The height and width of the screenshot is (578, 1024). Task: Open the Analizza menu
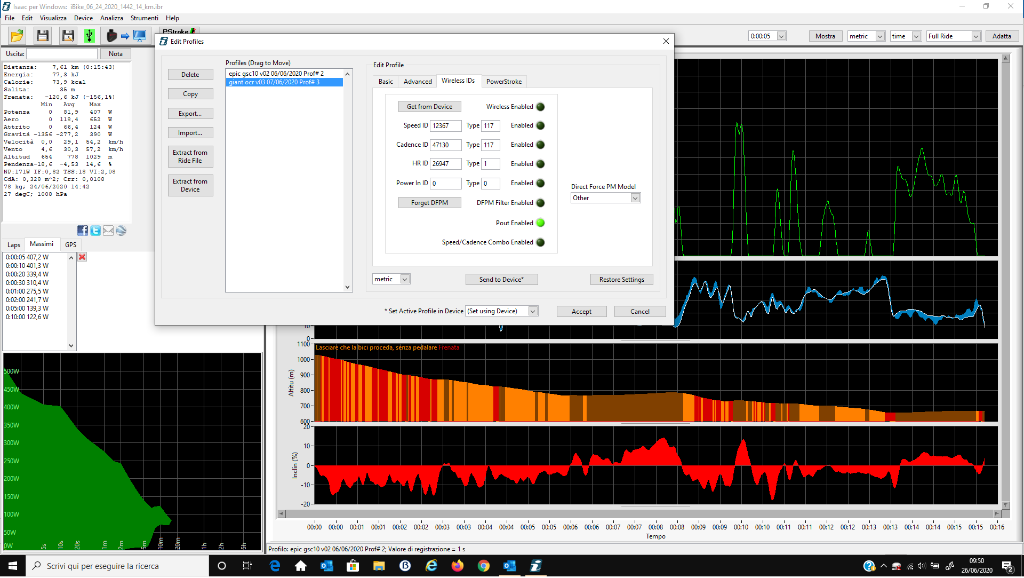111,18
